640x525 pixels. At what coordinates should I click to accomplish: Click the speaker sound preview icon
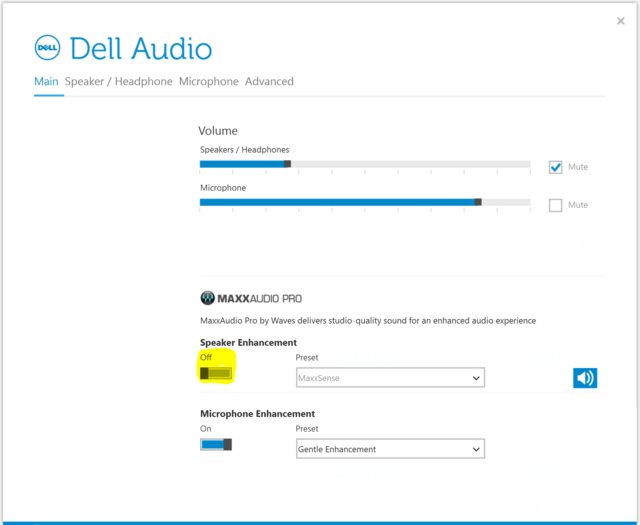click(x=585, y=377)
